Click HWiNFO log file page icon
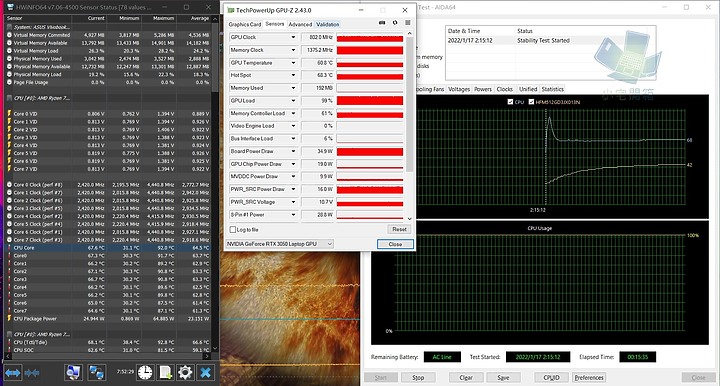 tap(165, 372)
